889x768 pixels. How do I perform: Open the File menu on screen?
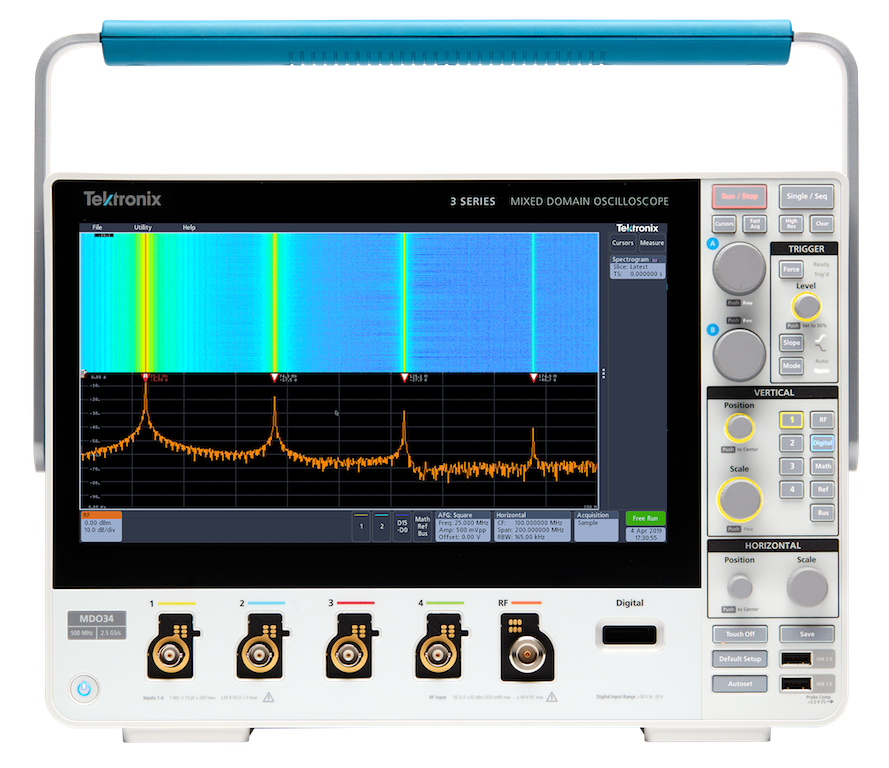[98, 227]
